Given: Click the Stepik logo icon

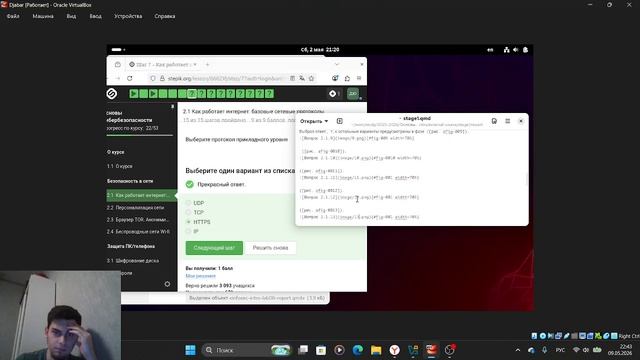Looking at the screenshot, I should (x=112, y=93).
